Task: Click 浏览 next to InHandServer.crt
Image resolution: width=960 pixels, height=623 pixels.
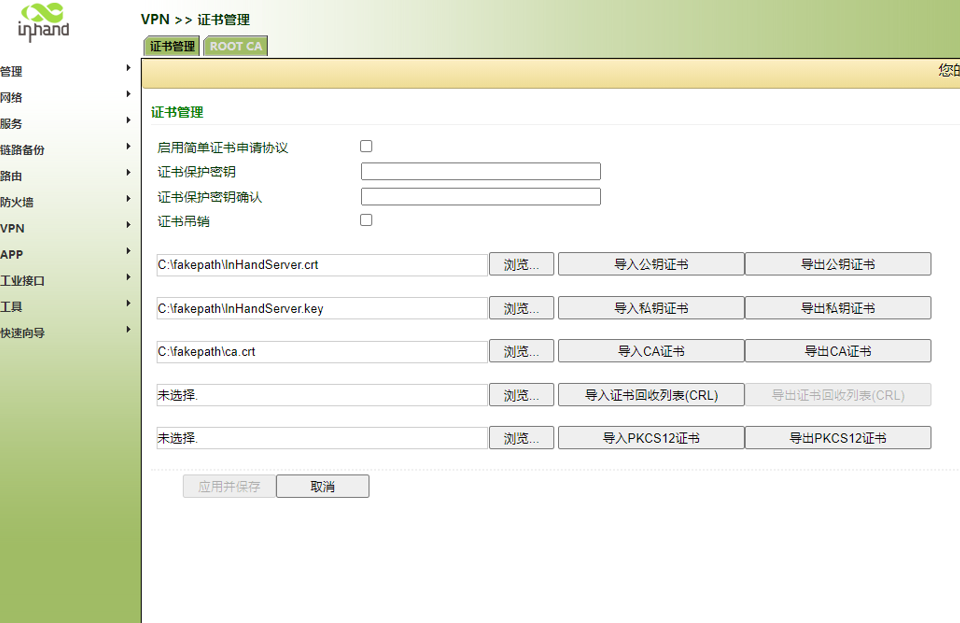Action: (x=520, y=264)
